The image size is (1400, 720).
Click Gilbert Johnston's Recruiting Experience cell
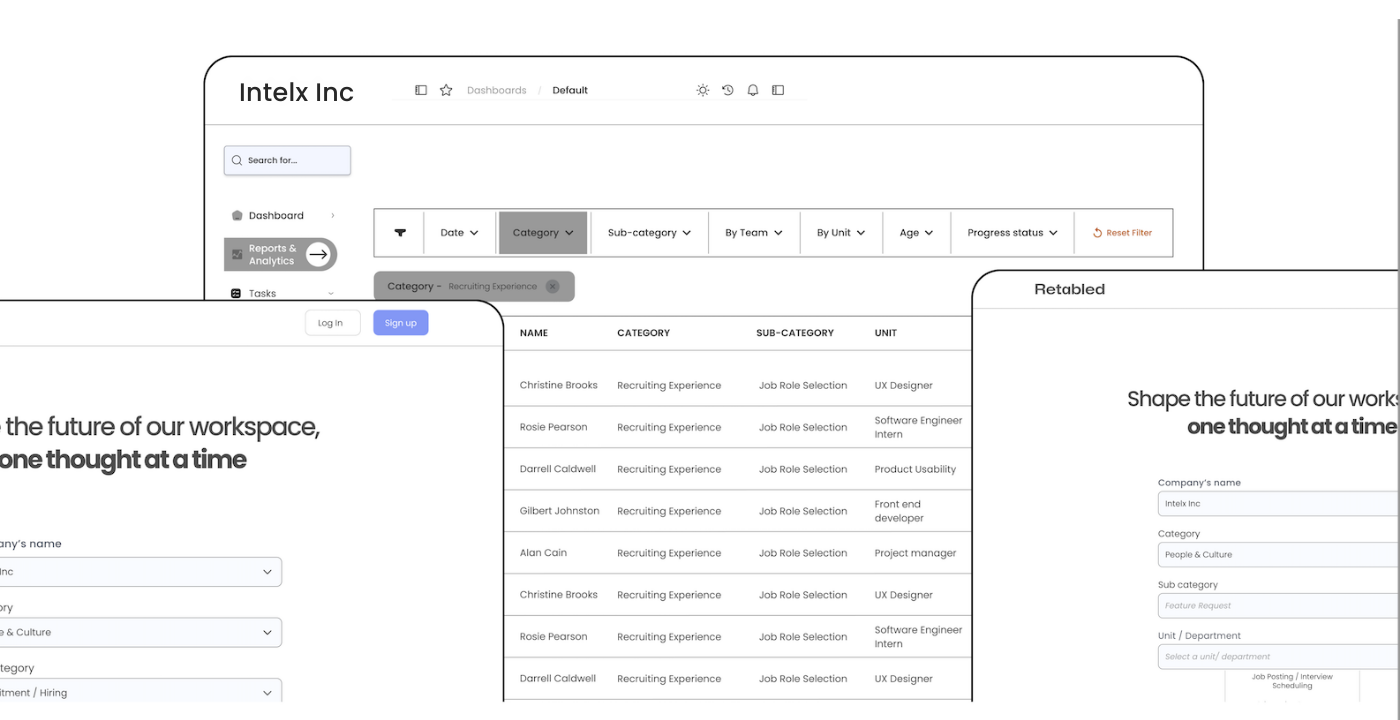click(669, 511)
